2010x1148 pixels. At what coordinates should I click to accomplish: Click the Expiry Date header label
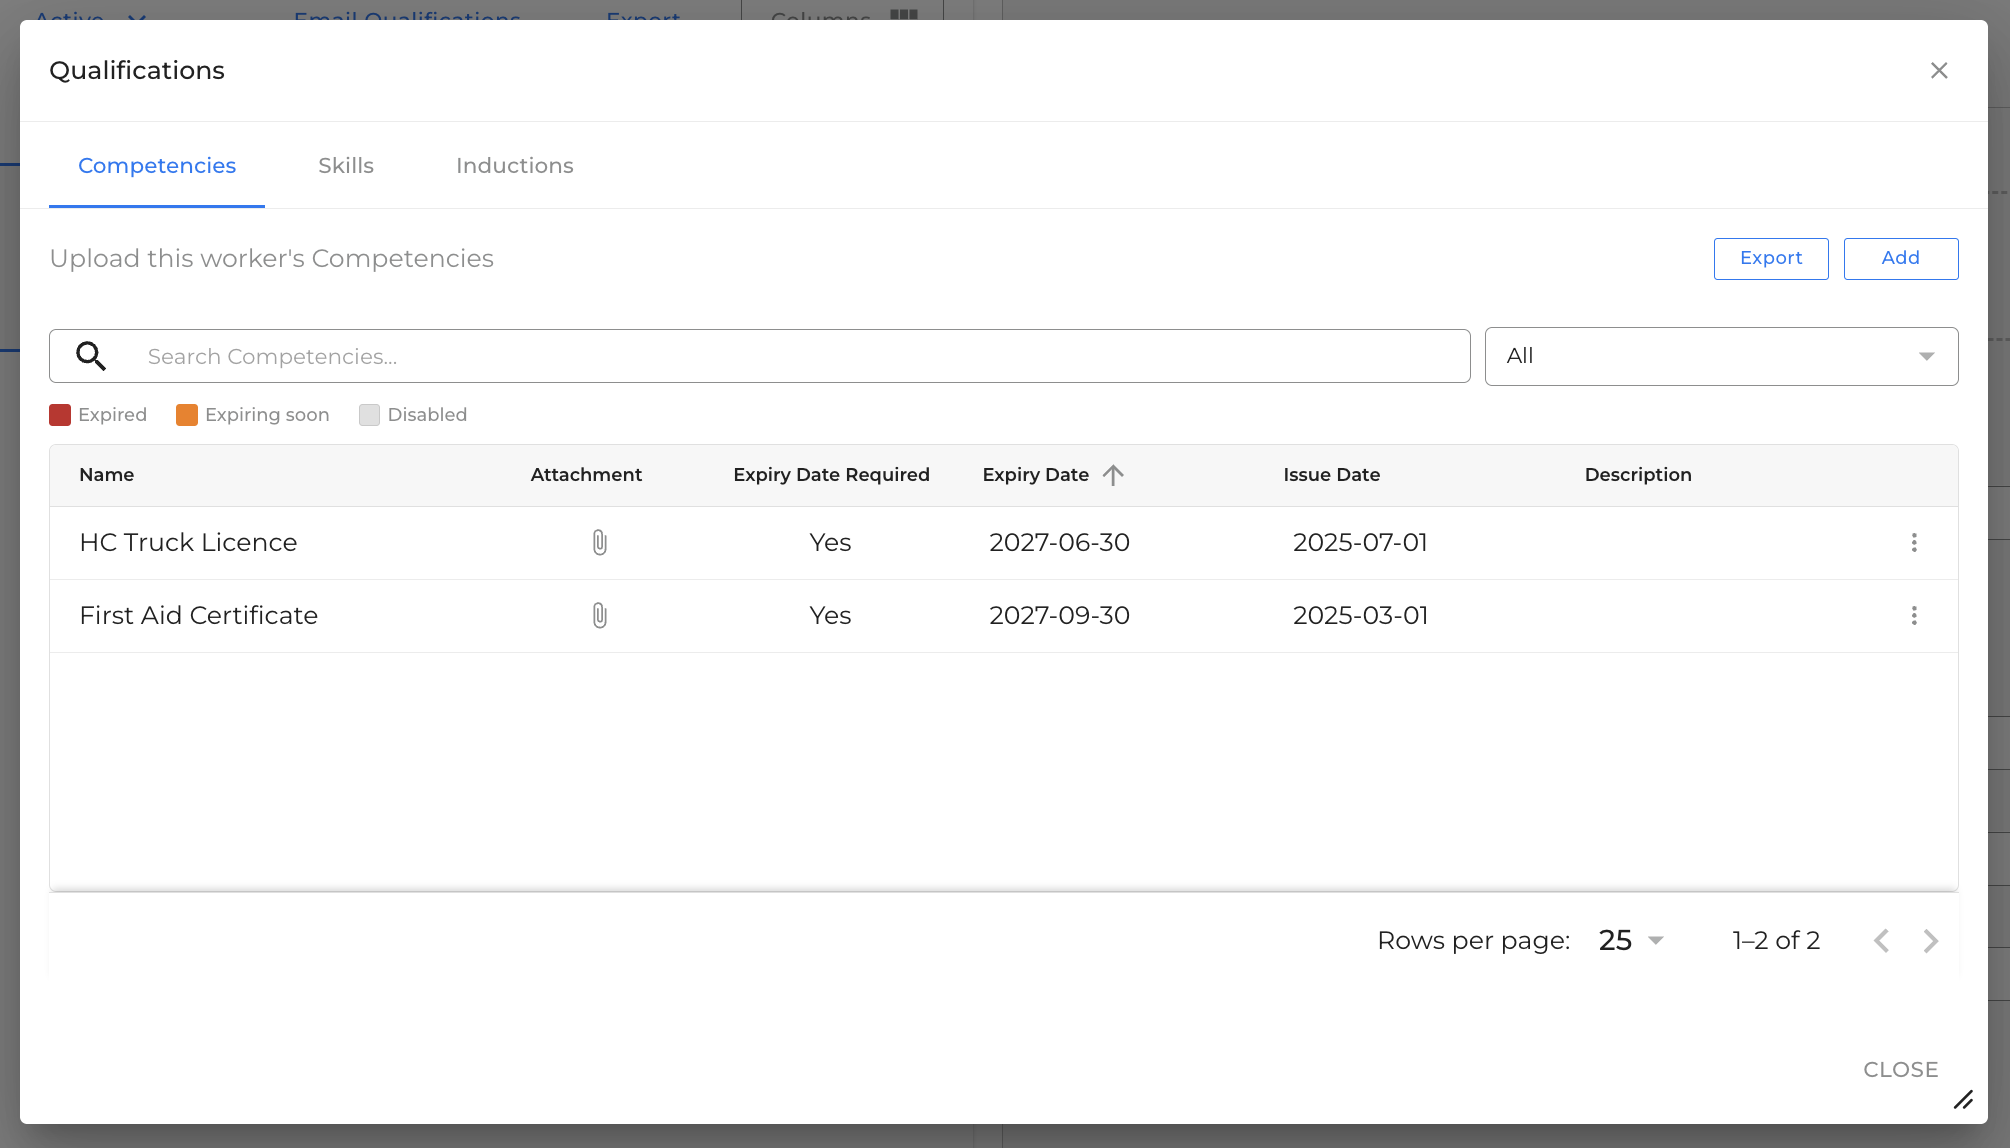click(x=1035, y=475)
